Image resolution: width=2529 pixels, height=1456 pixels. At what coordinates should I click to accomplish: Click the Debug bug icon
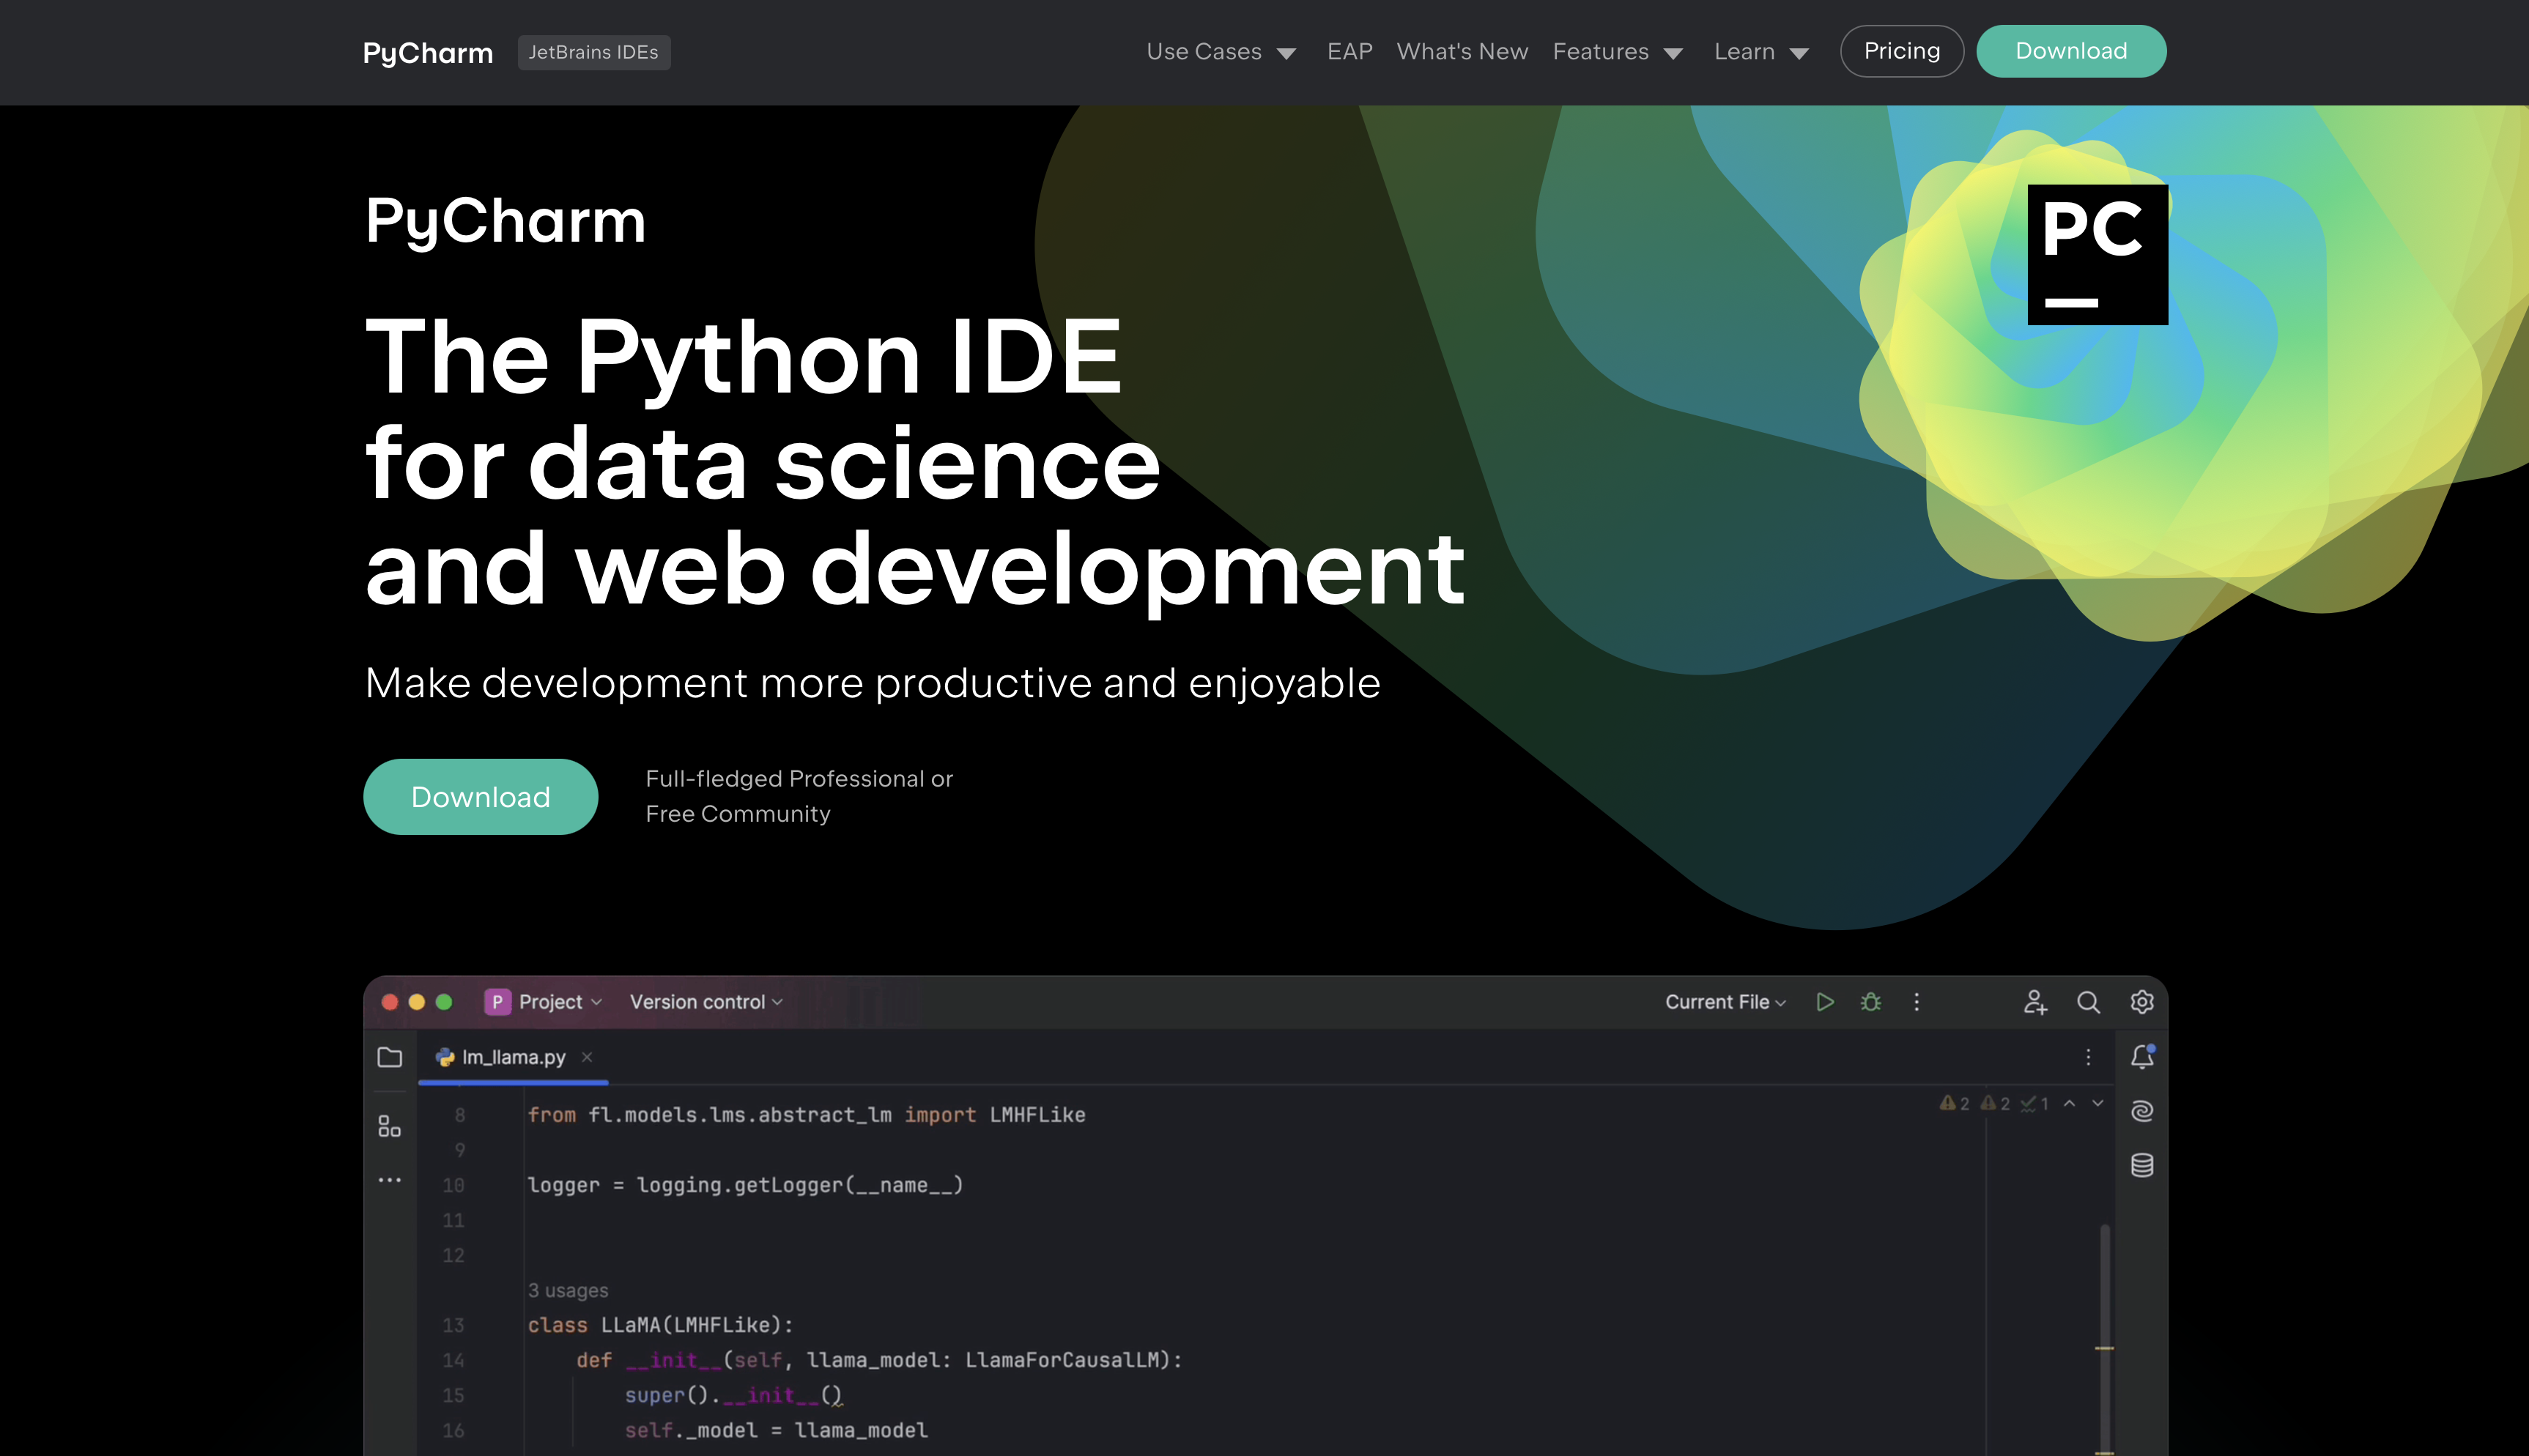coord(1871,1002)
